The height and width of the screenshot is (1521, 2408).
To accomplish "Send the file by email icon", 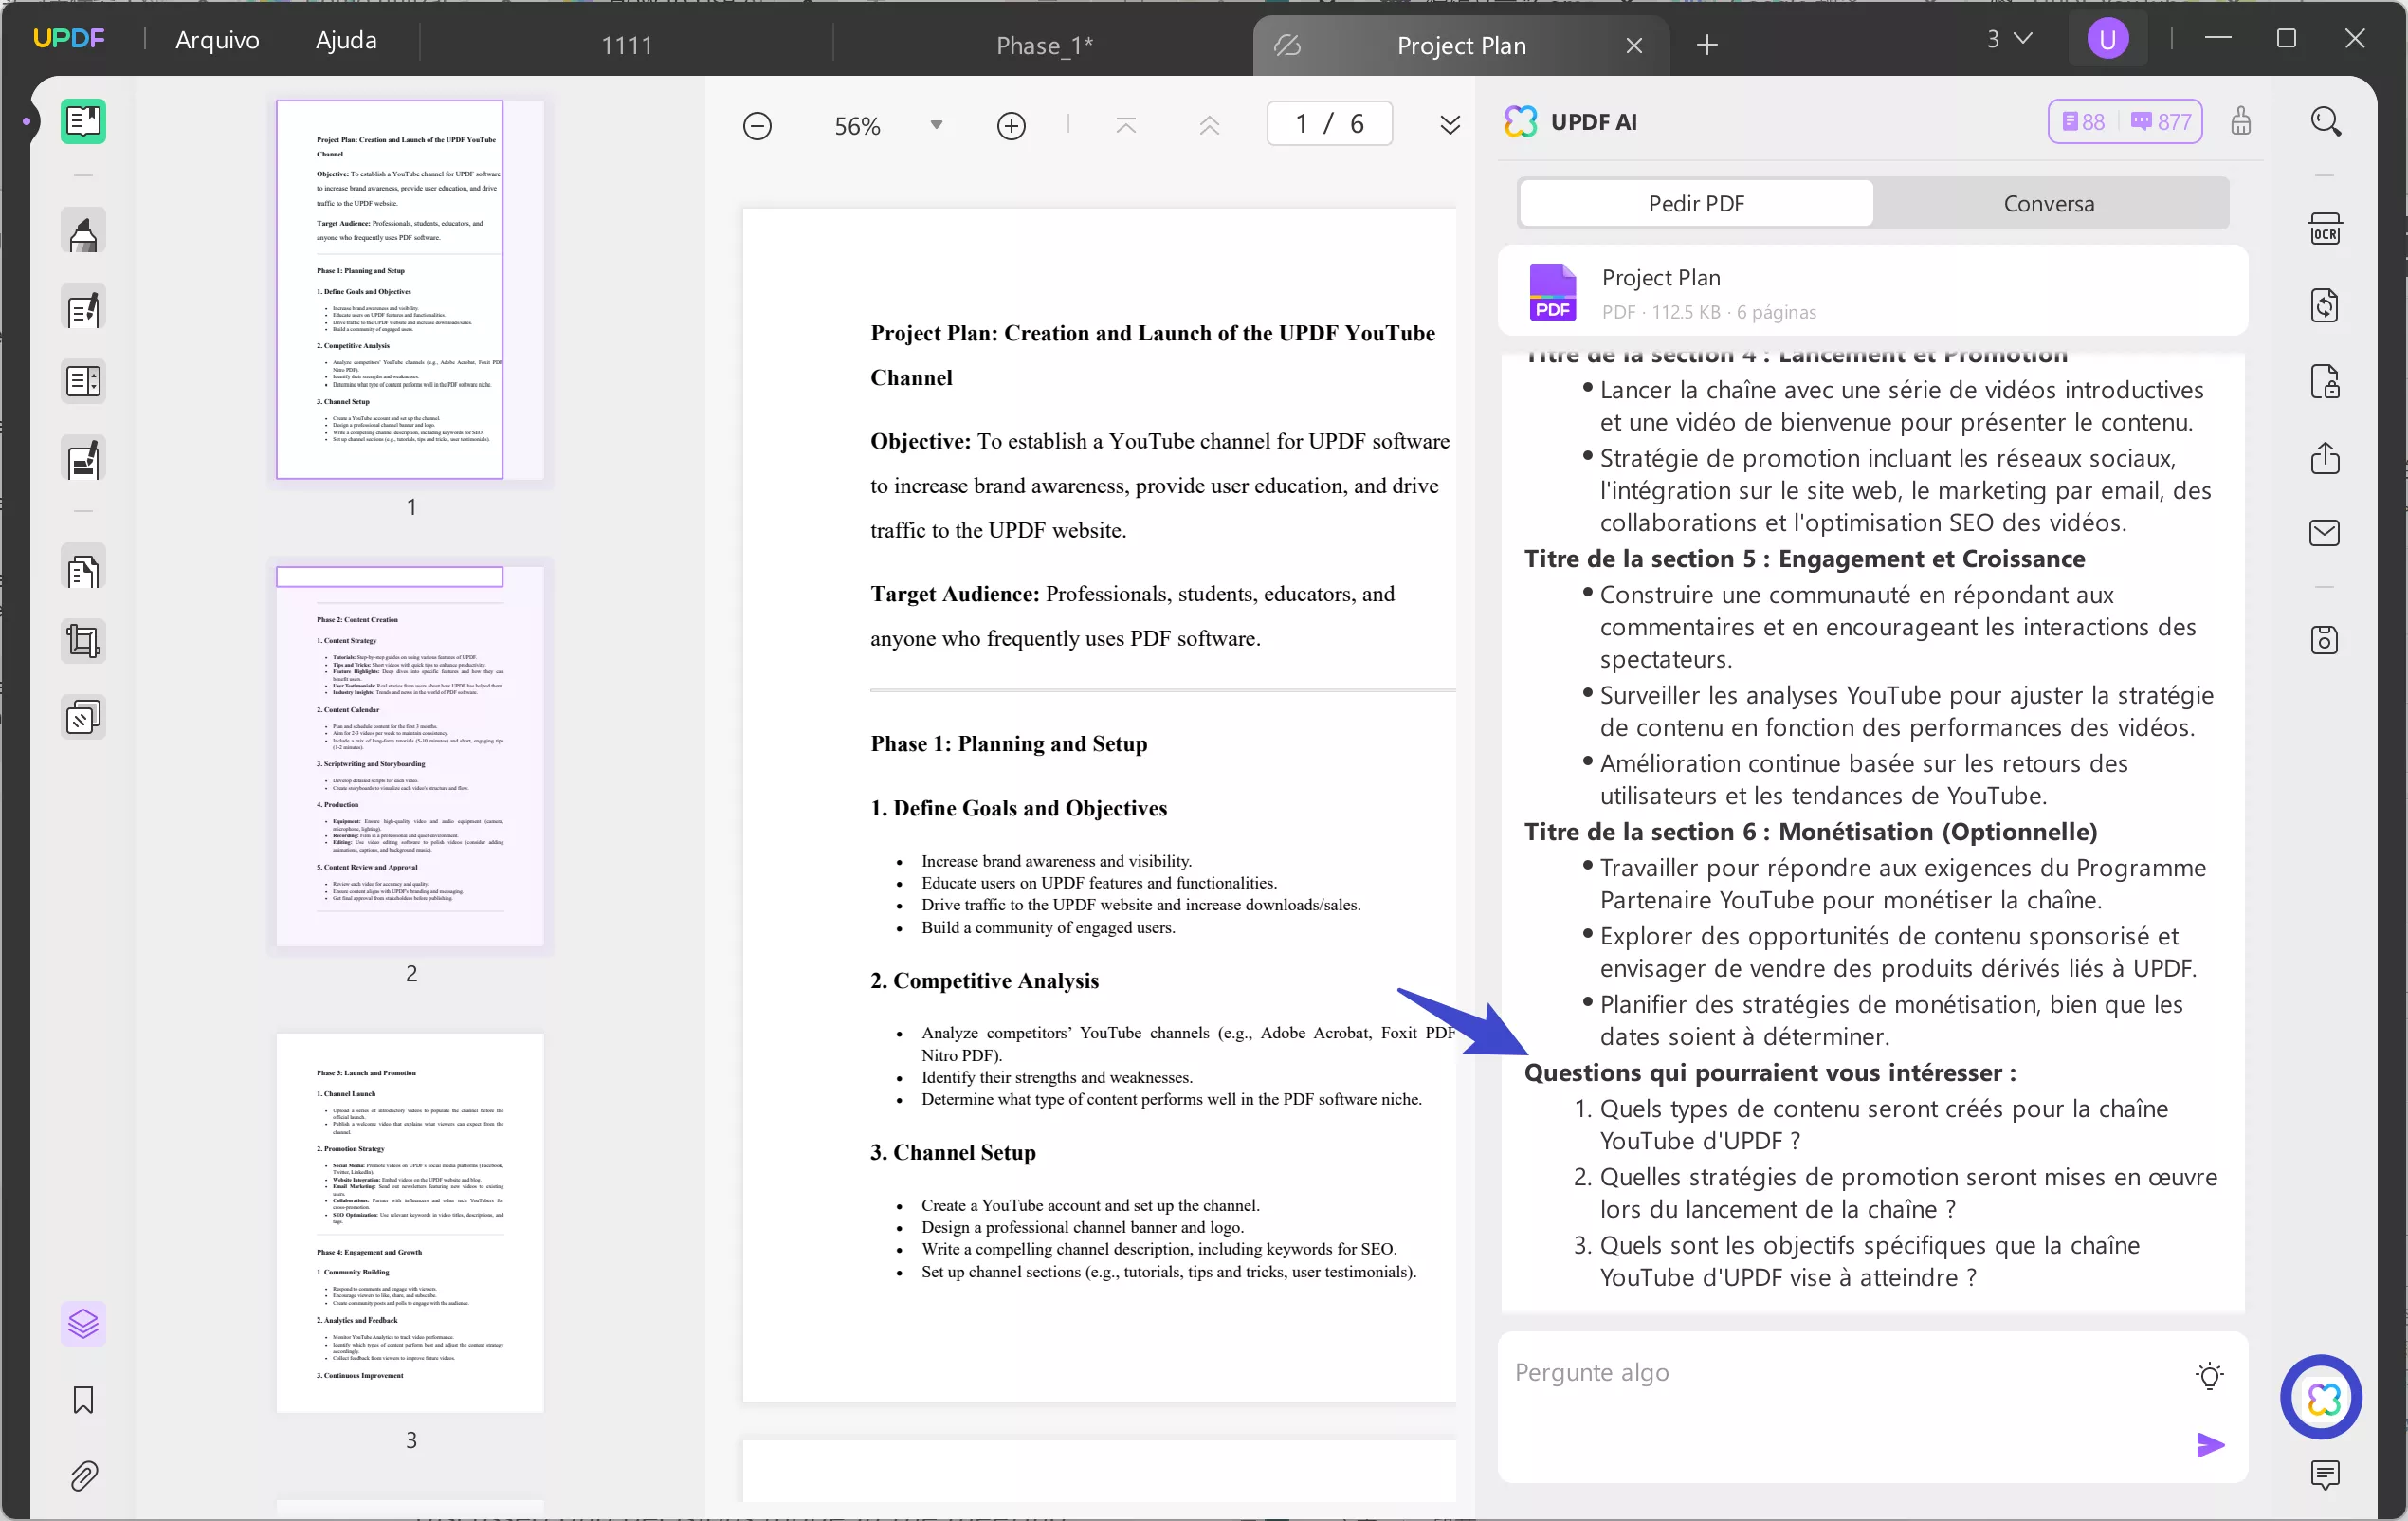I will coord(2324,533).
